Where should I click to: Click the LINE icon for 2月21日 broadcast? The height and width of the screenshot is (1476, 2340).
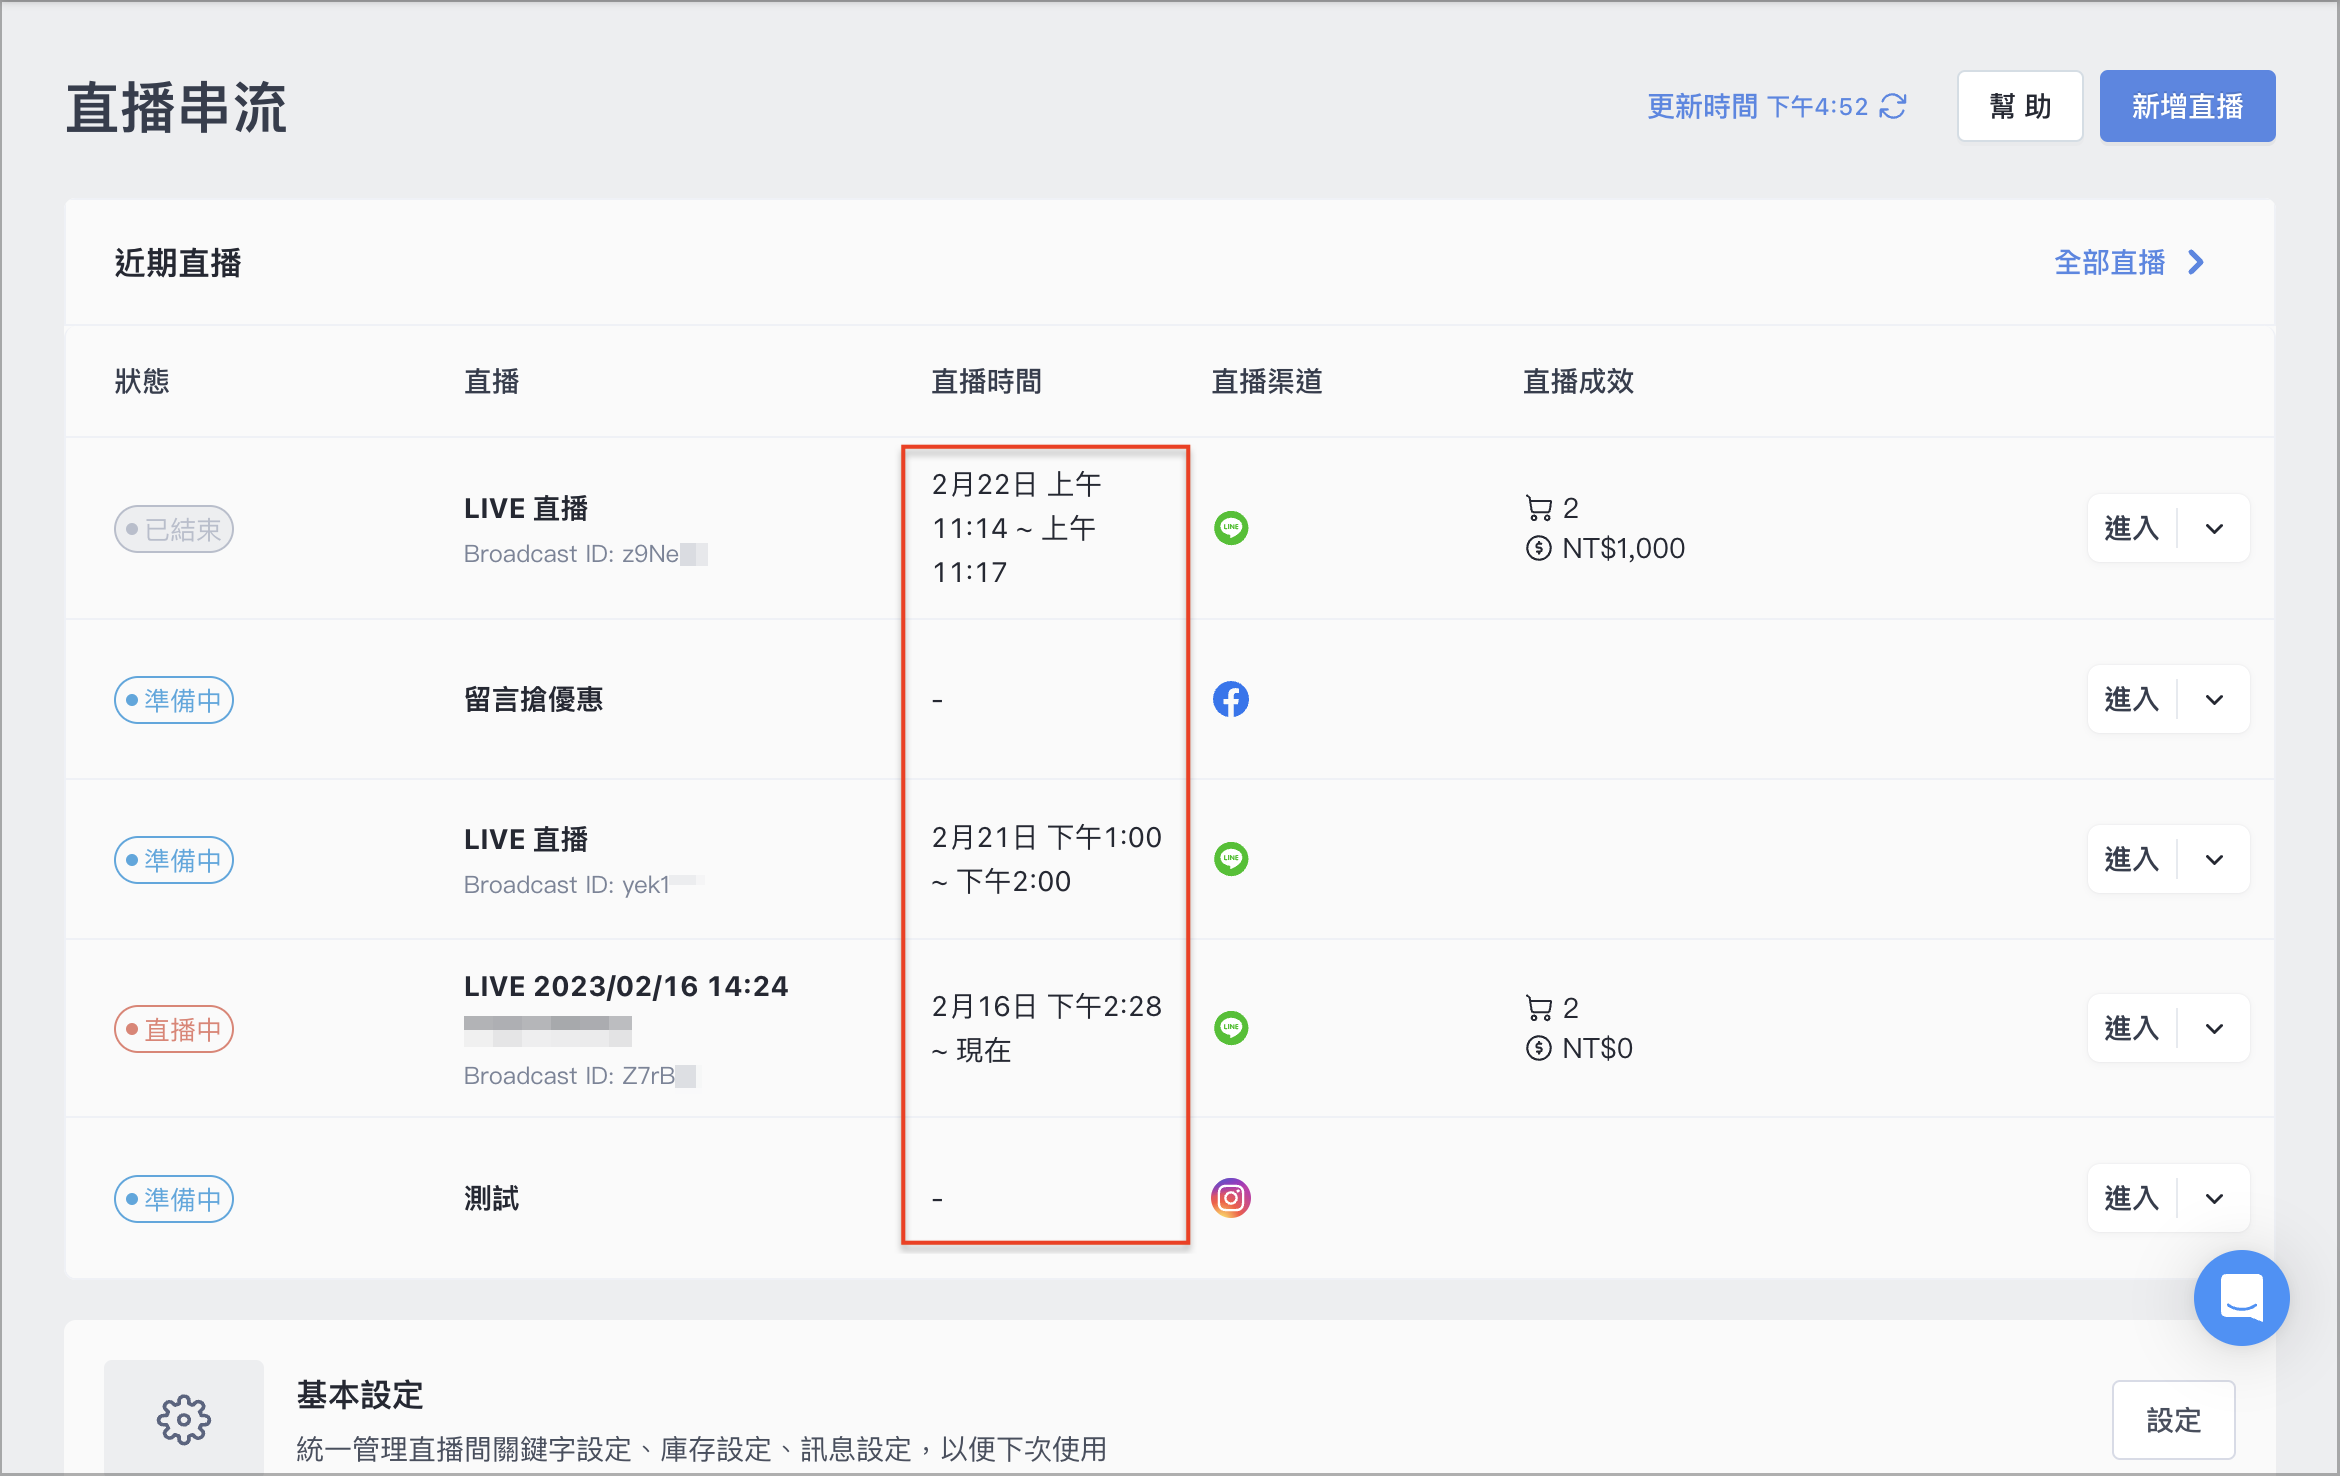[x=1231, y=859]
